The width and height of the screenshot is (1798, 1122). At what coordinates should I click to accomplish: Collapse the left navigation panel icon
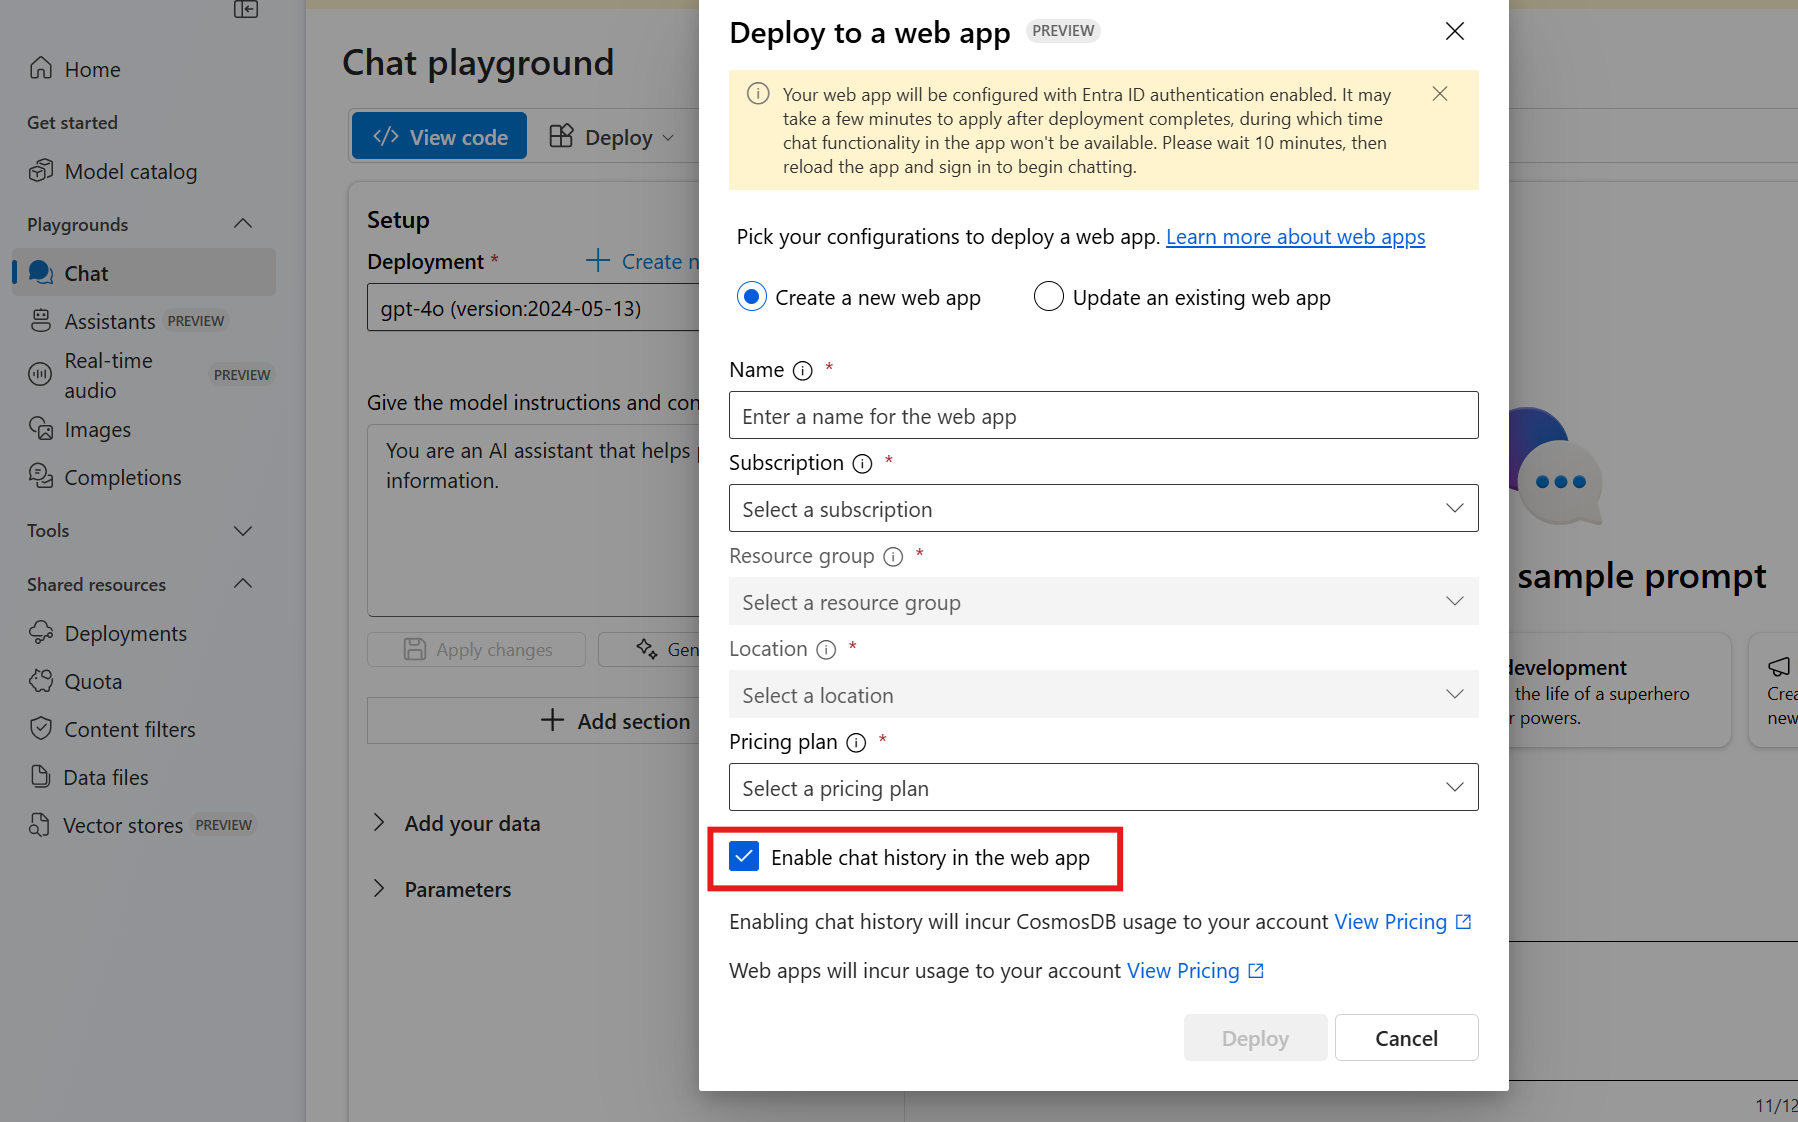[246, 10]
